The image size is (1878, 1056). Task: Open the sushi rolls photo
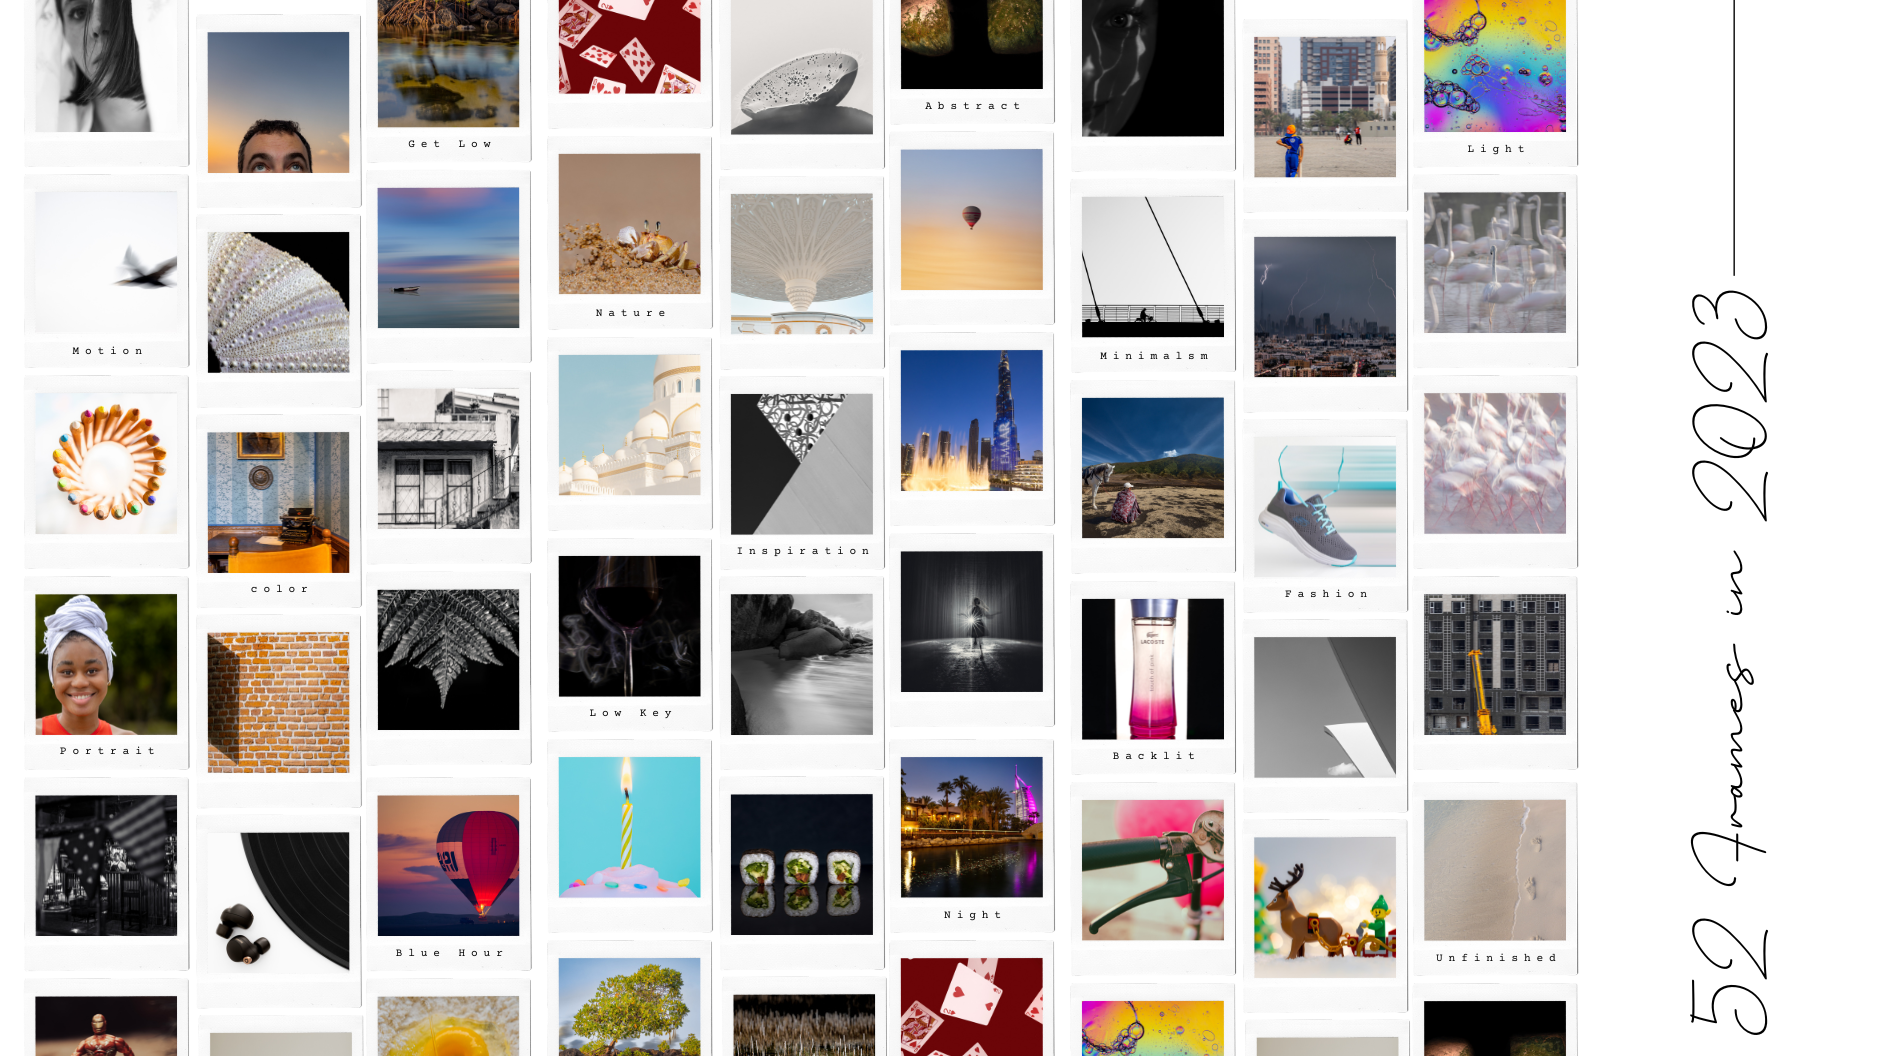click(x=801, y=865)
